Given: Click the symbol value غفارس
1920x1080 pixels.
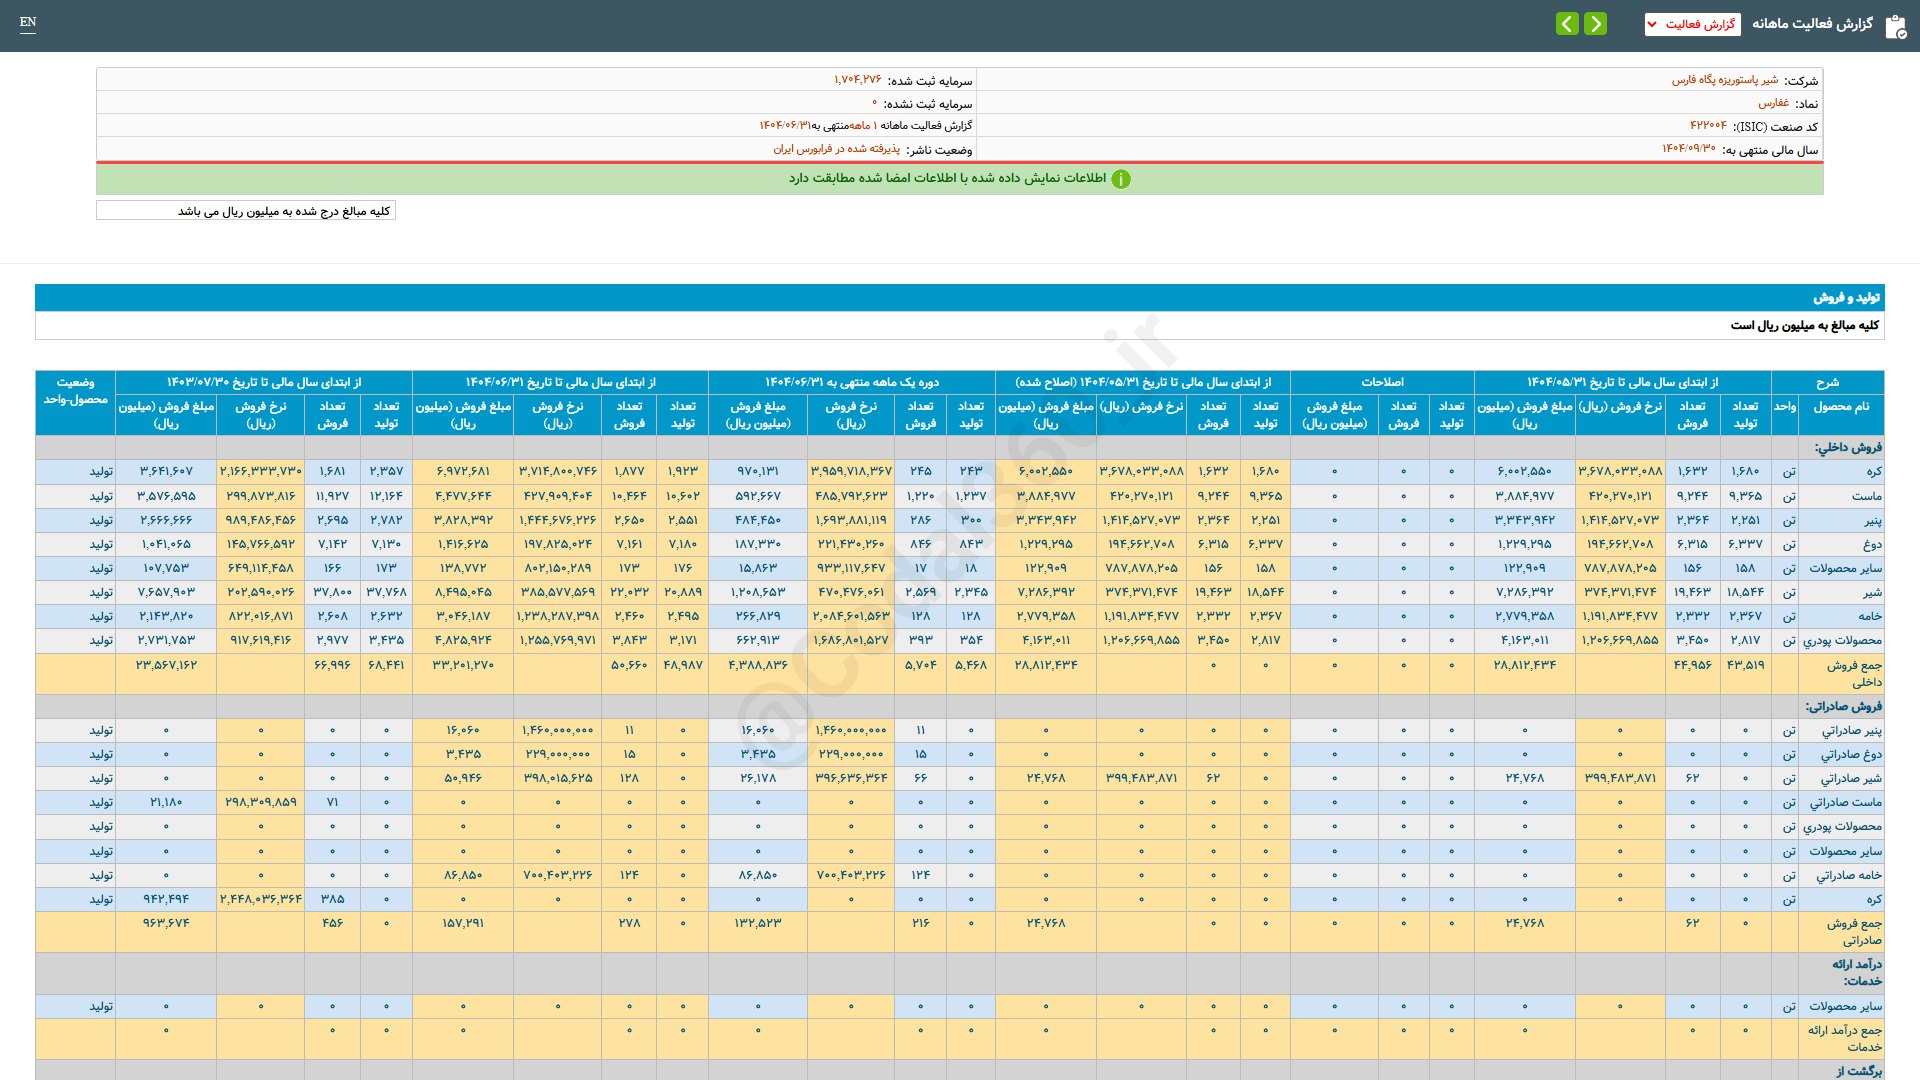Looking at the screenshot, I should pos(1773,103).
